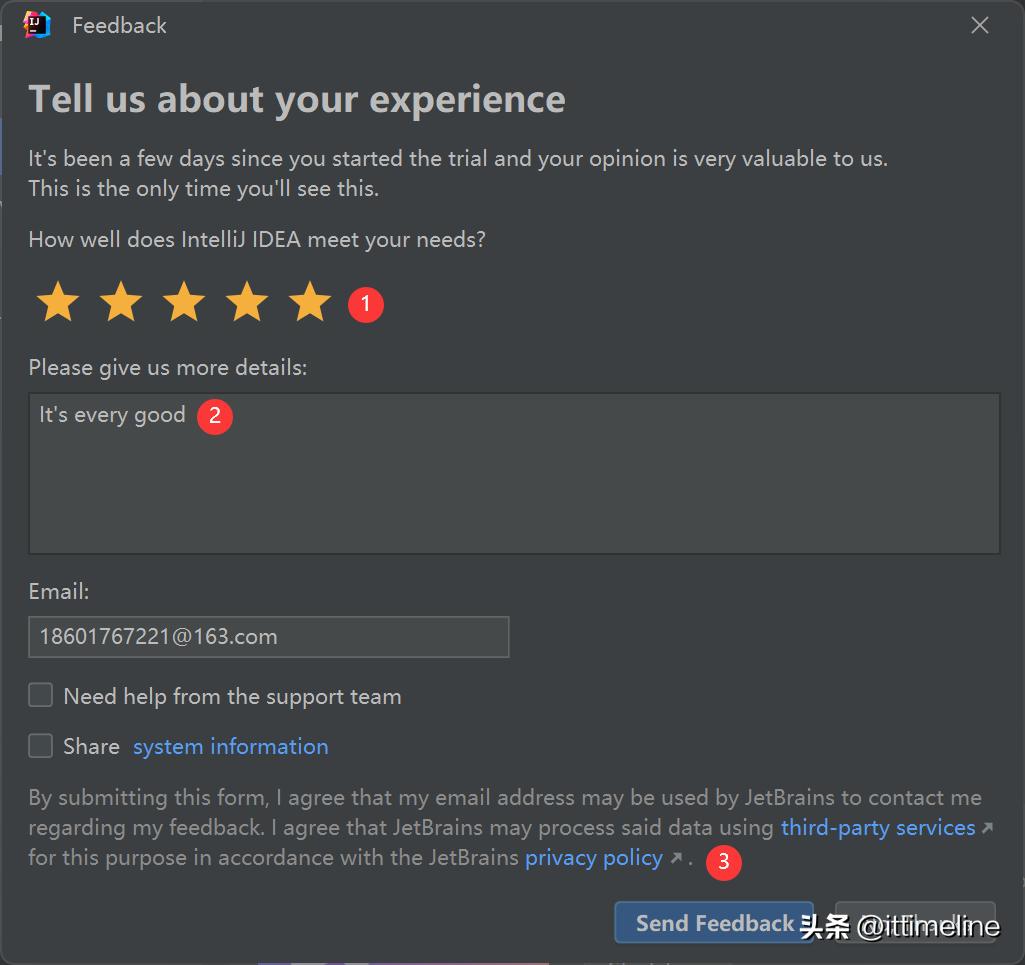Rate with the second star
This screenshot has height=965, width=1025.
pos(121,302)
